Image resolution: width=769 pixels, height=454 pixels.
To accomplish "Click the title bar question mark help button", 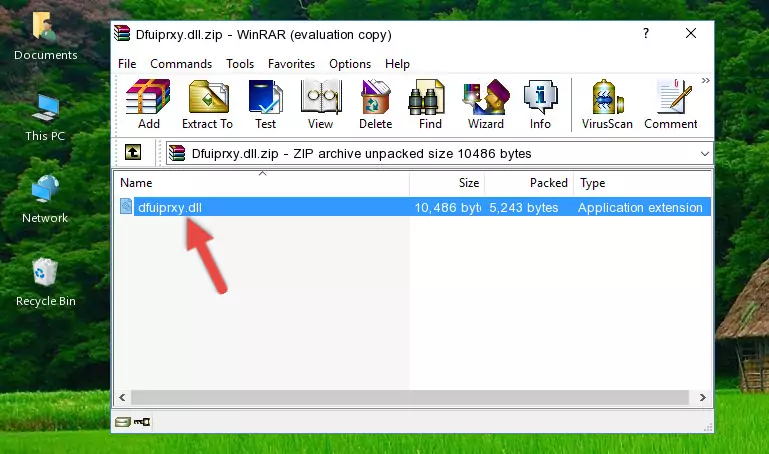I will tap(646, 33).
